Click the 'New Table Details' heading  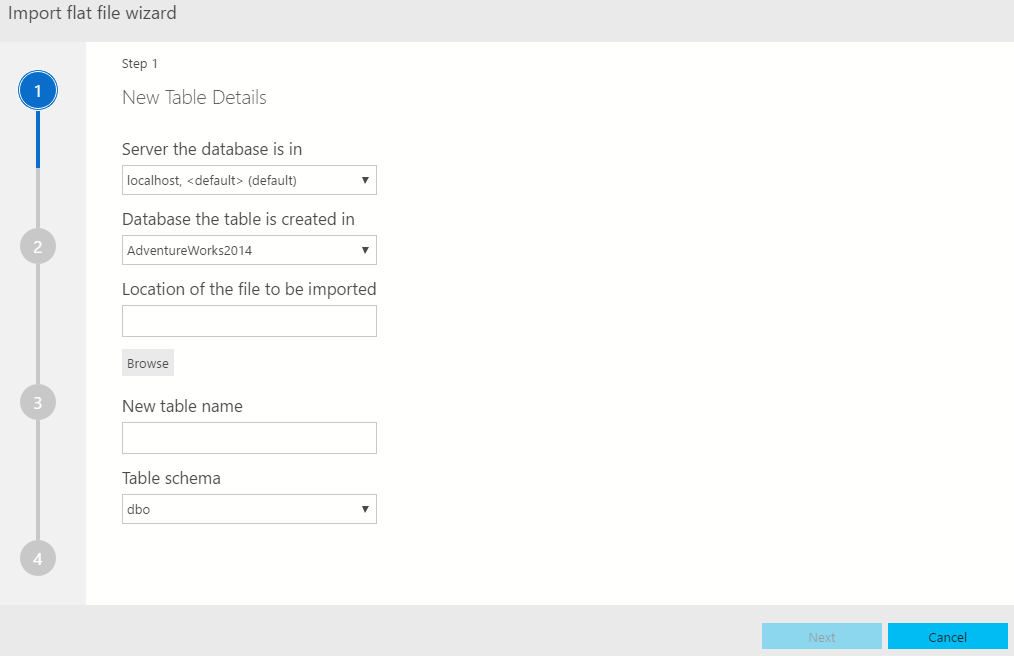click(194, 98)
